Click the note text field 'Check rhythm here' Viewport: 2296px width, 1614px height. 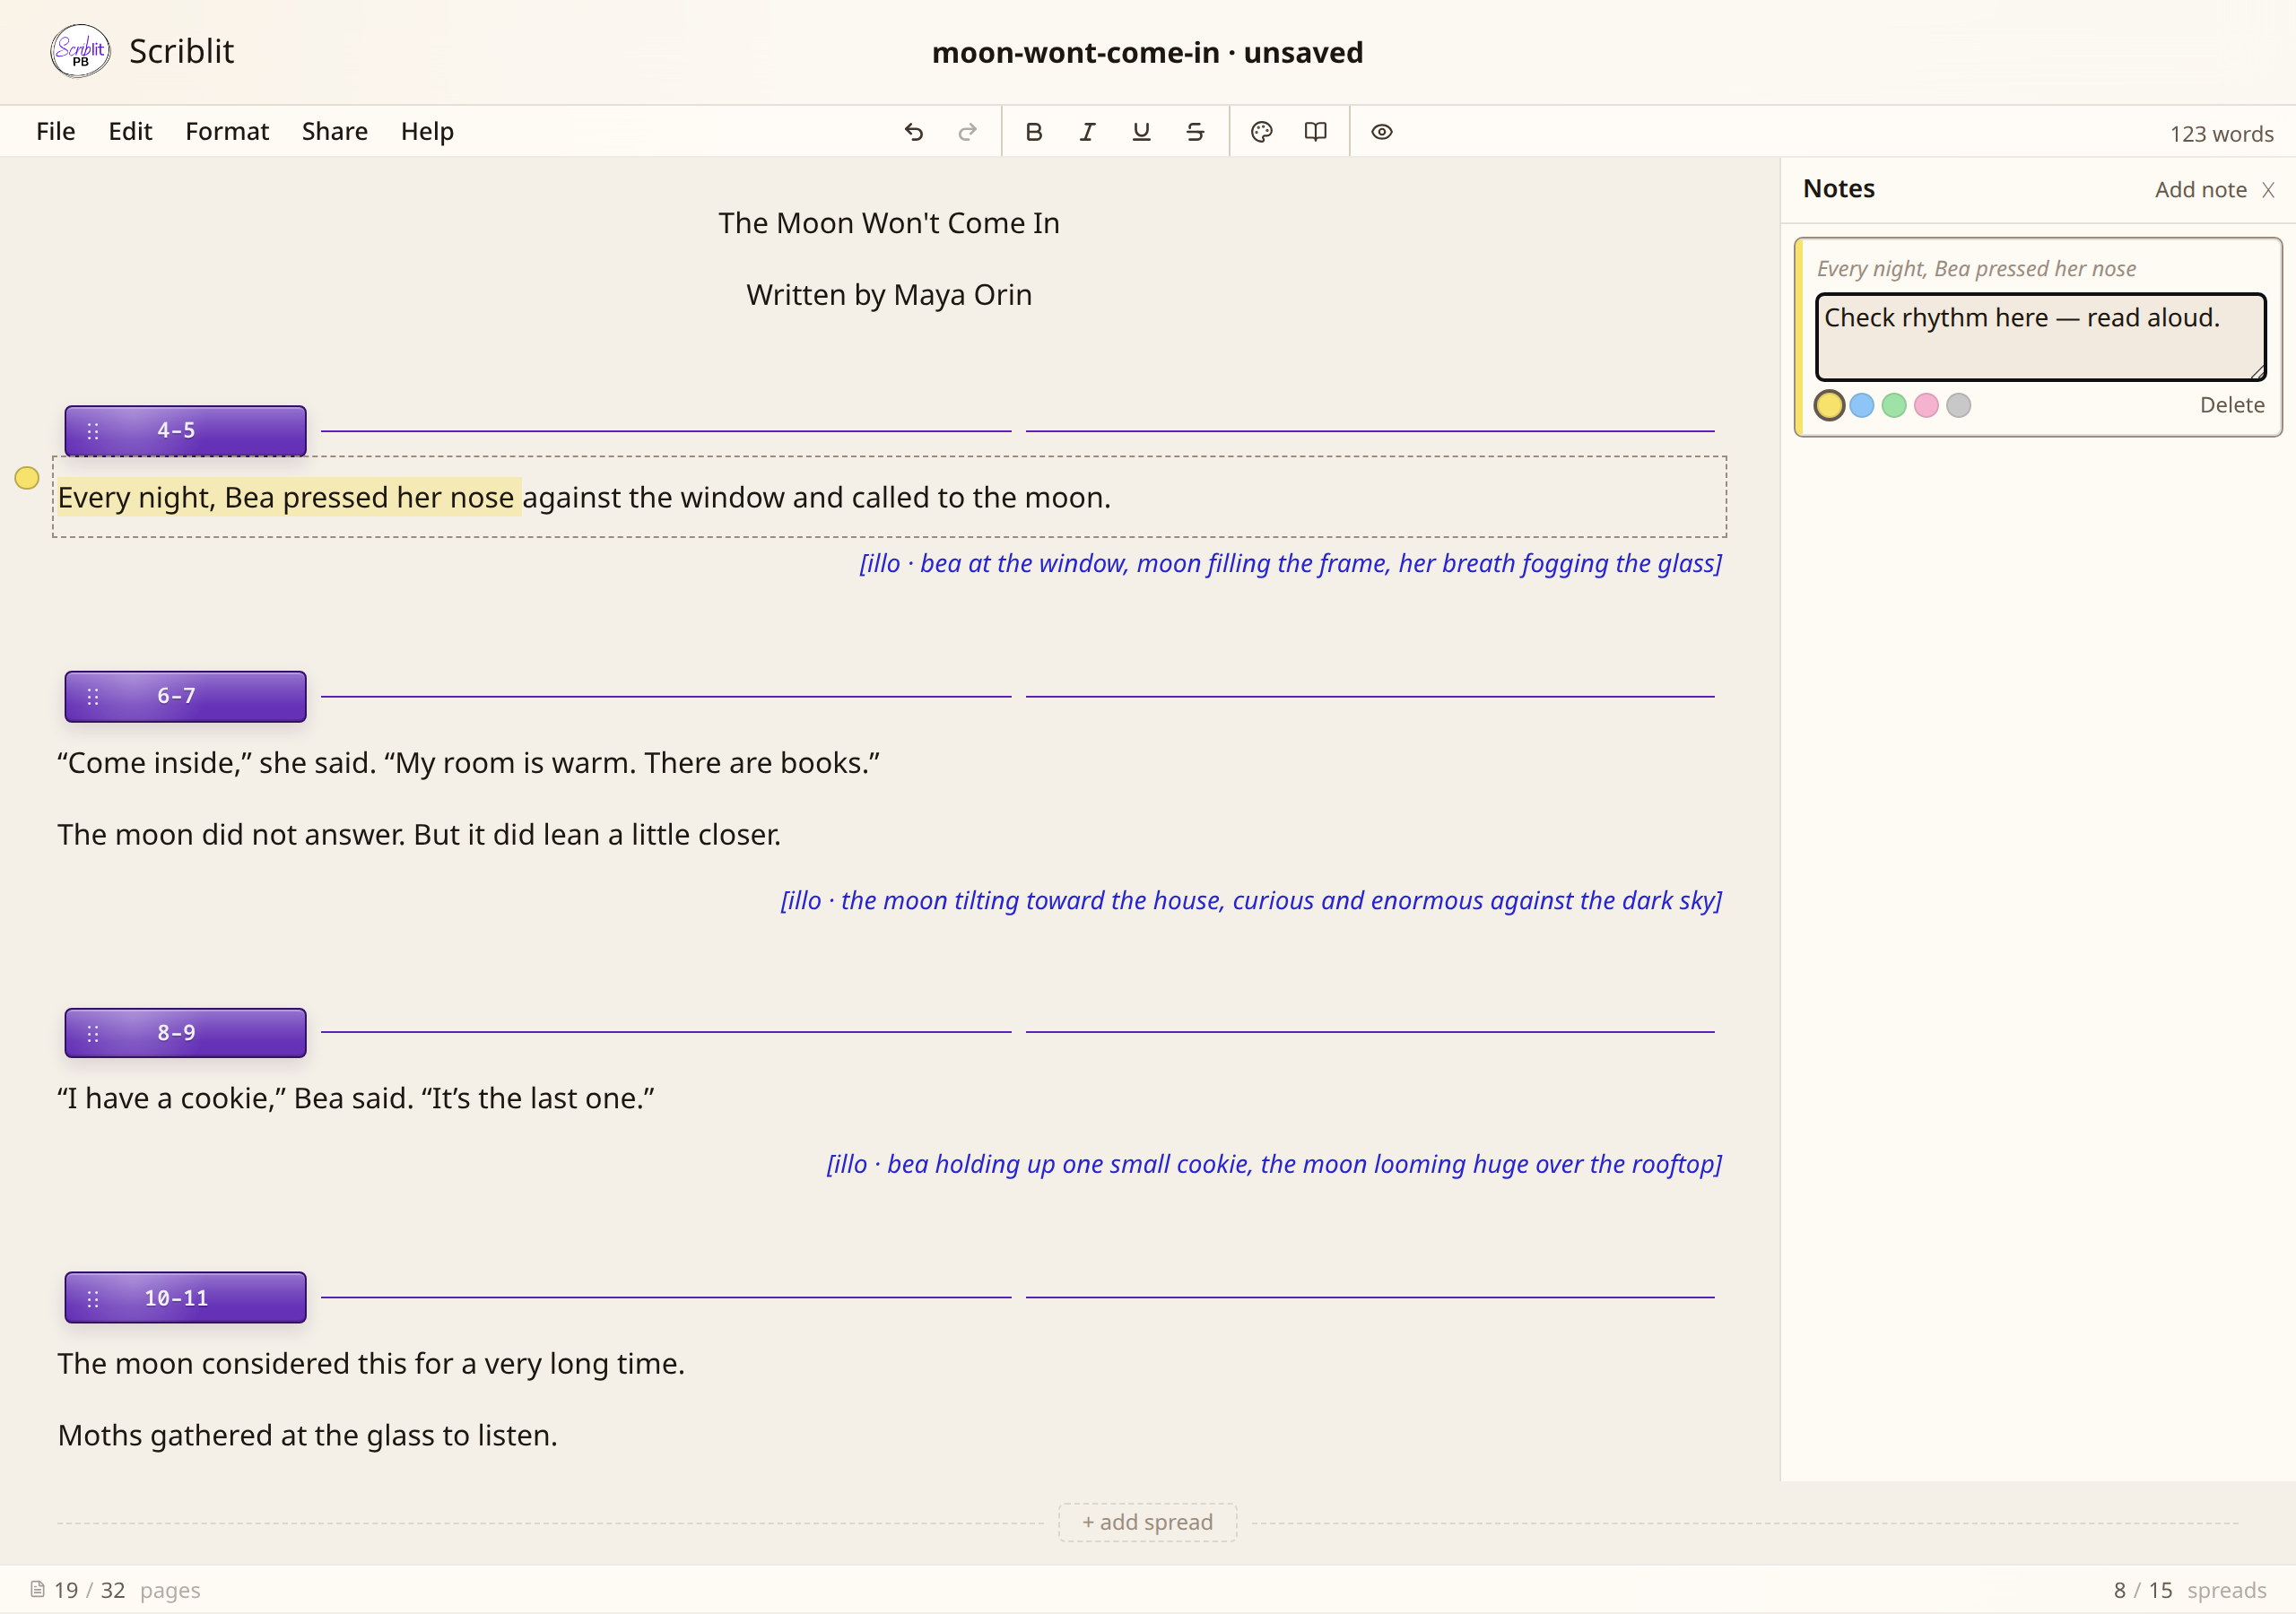[2040, 337]
